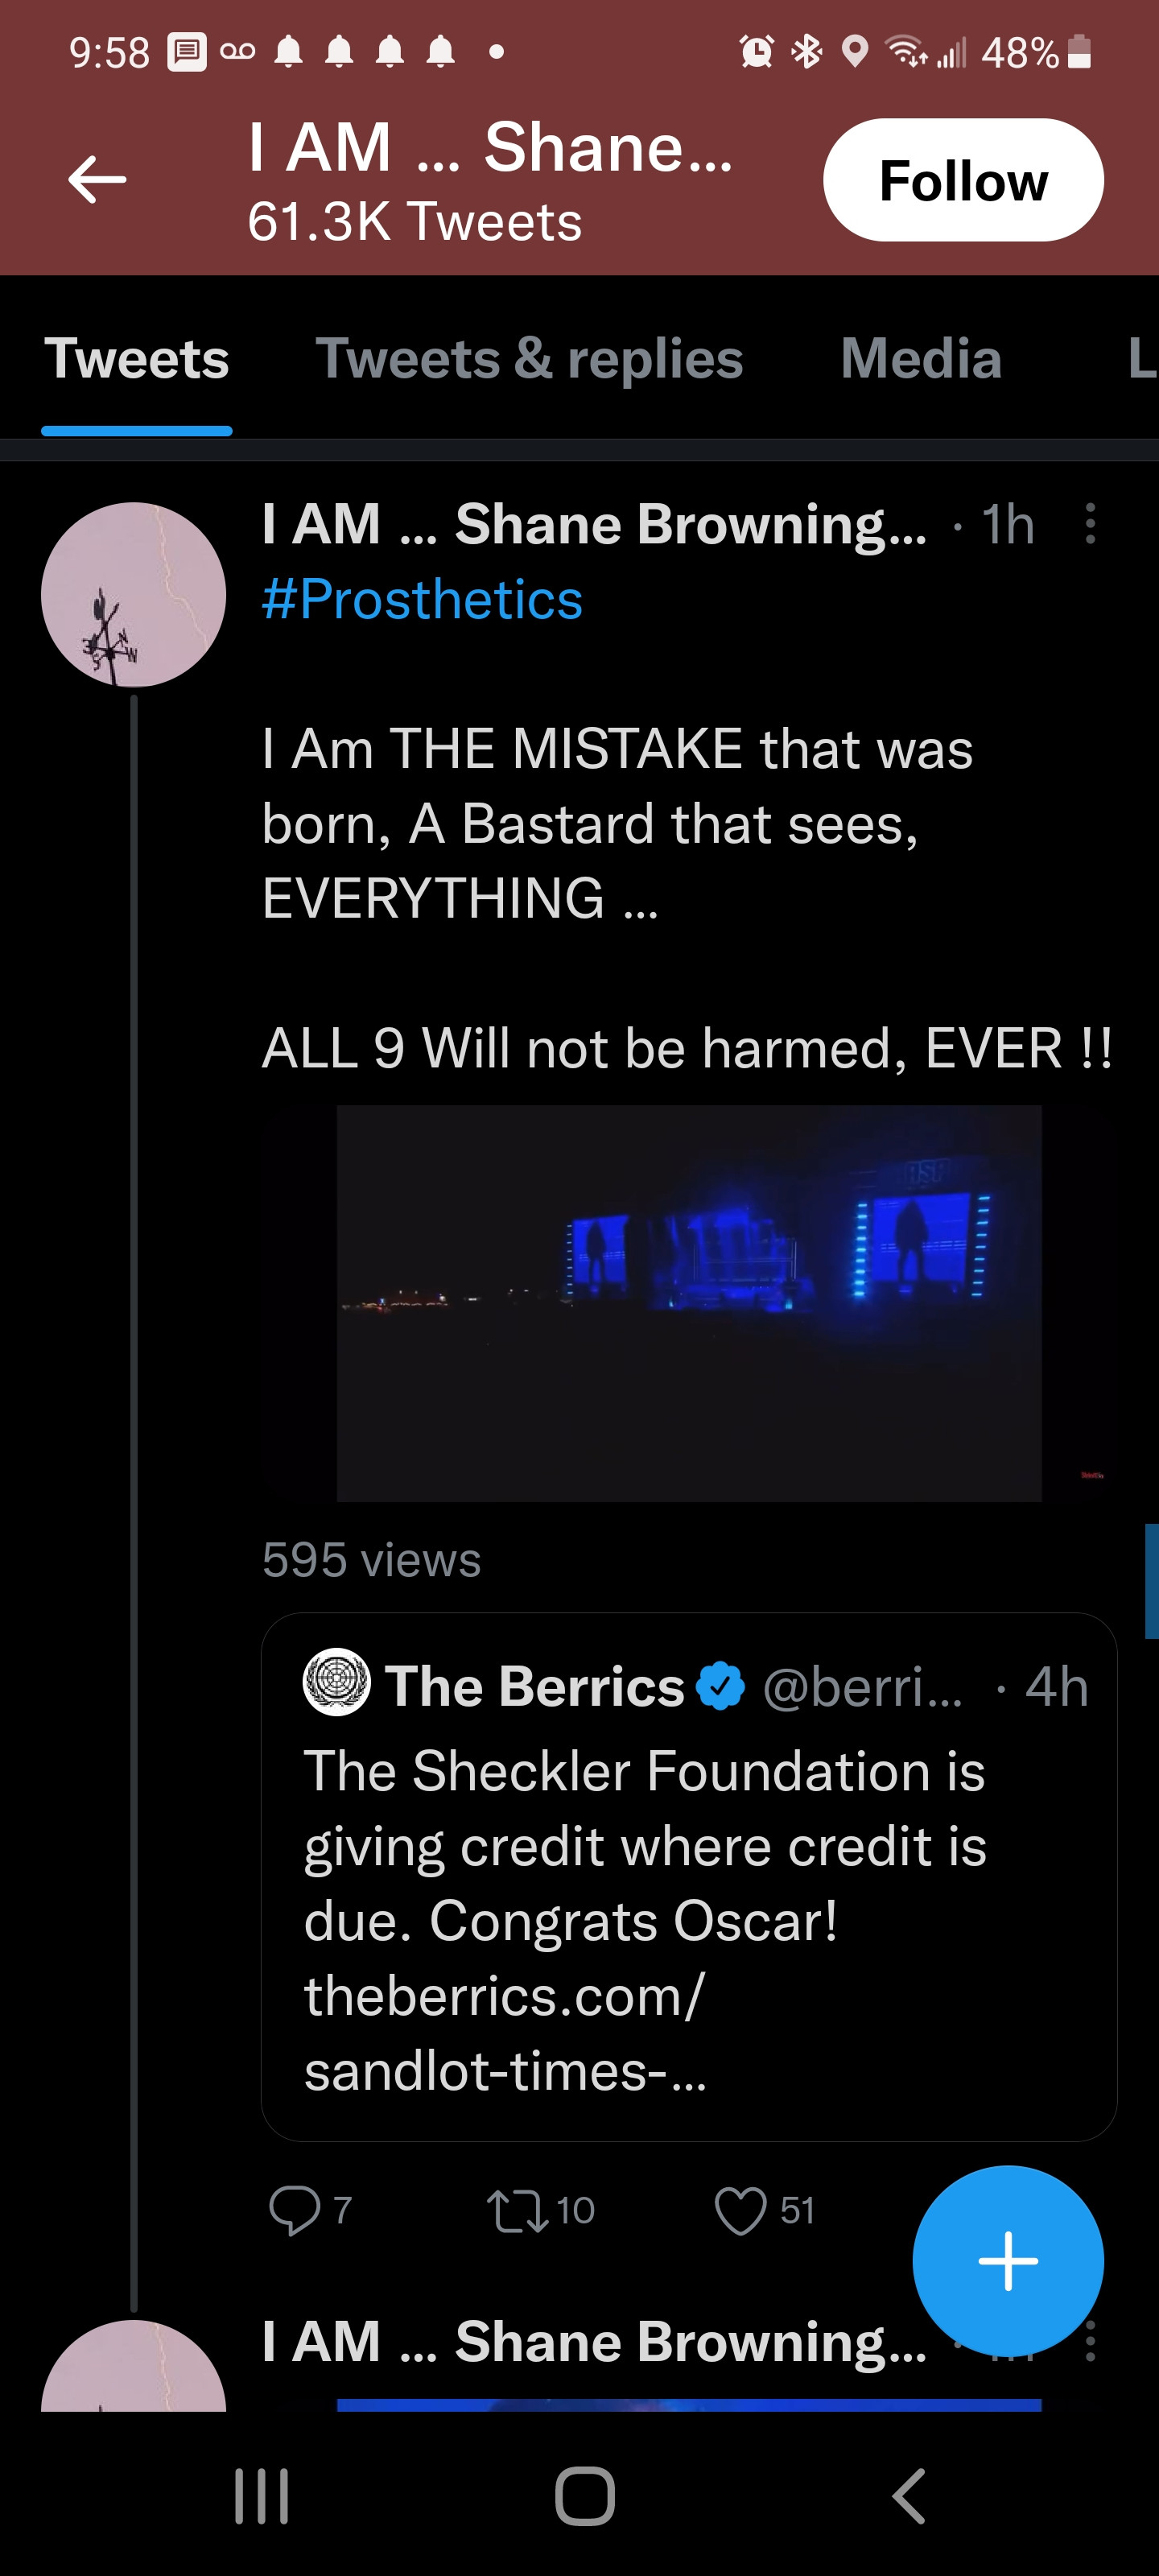Open the reply icon under the tweet
The height and width of the screenshot is (2576, 1159).
294,2209
